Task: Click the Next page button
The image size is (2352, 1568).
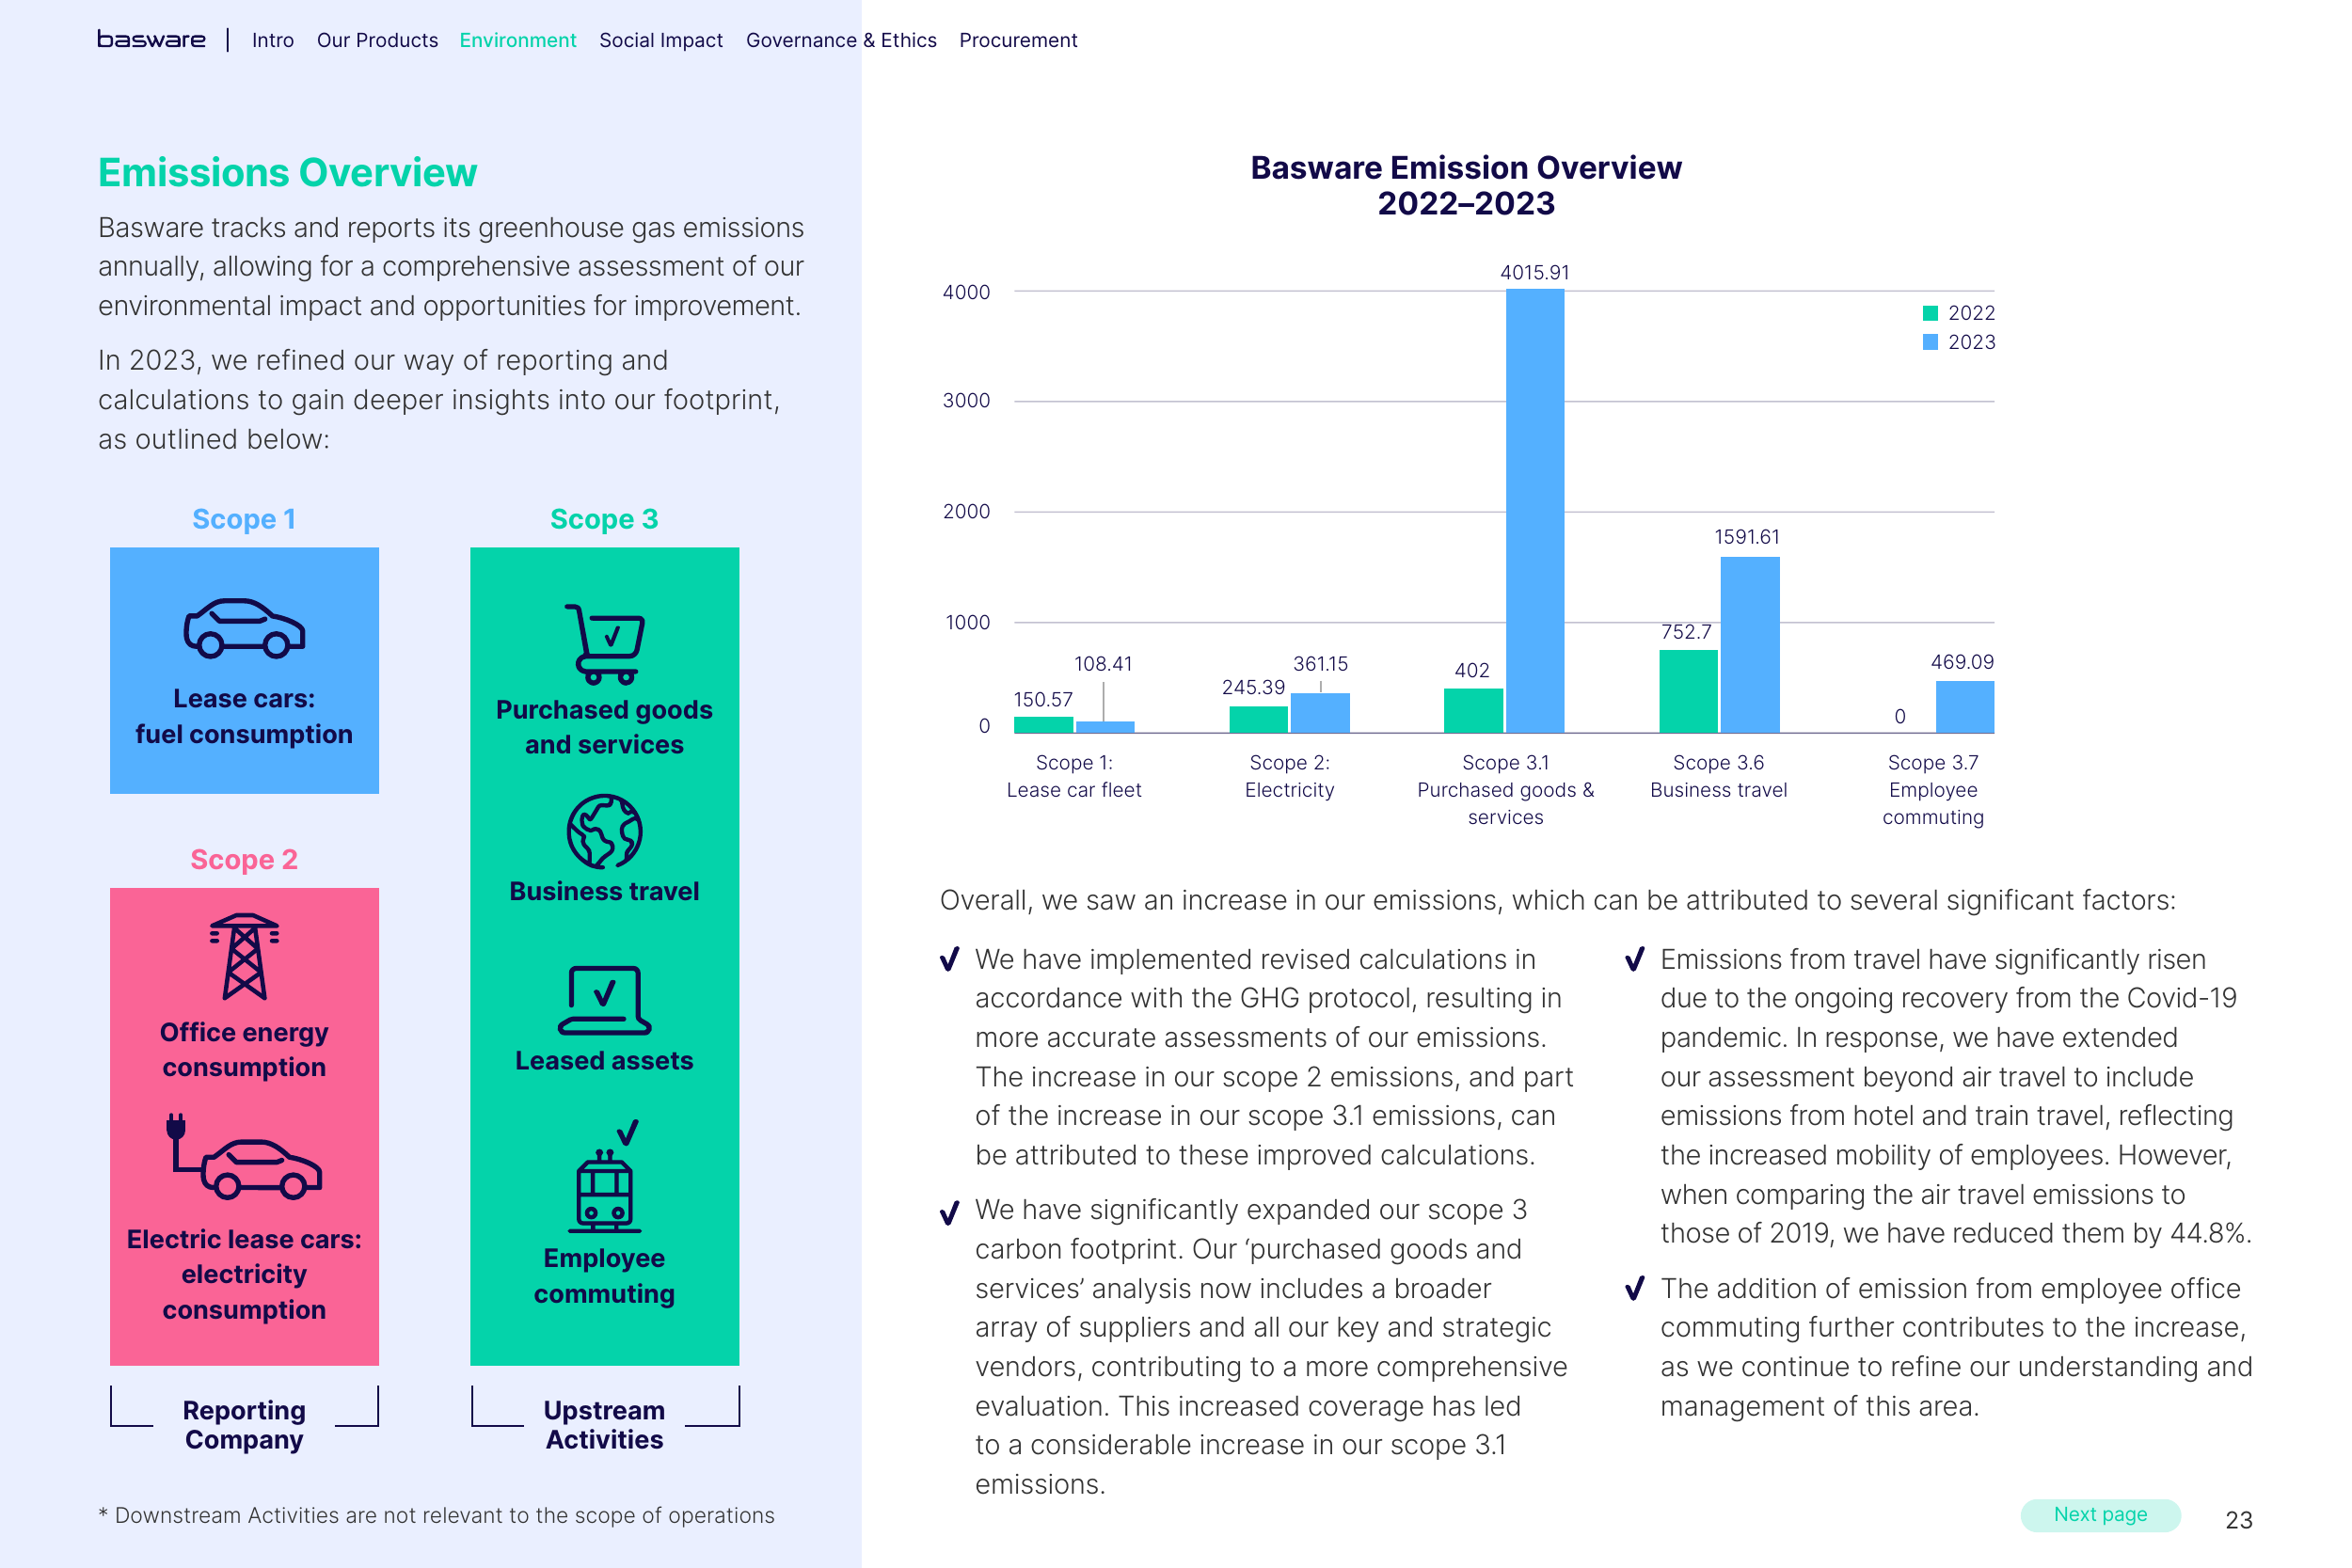Action: pos(2100,1514)
